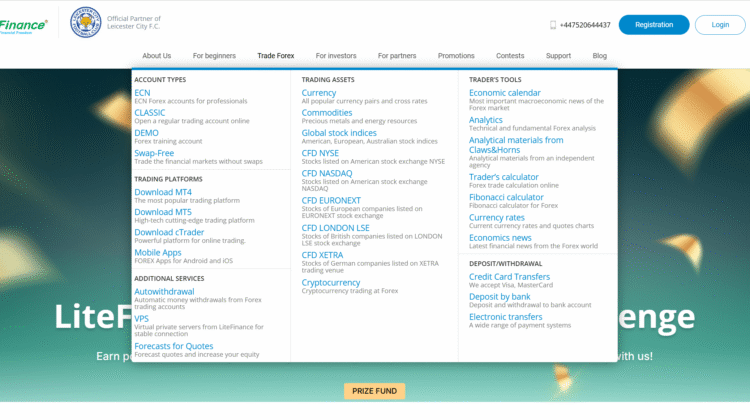750x420 pixels.
Task: Click the Leicester City F.C. crest logo
Action: coord(85,23)
